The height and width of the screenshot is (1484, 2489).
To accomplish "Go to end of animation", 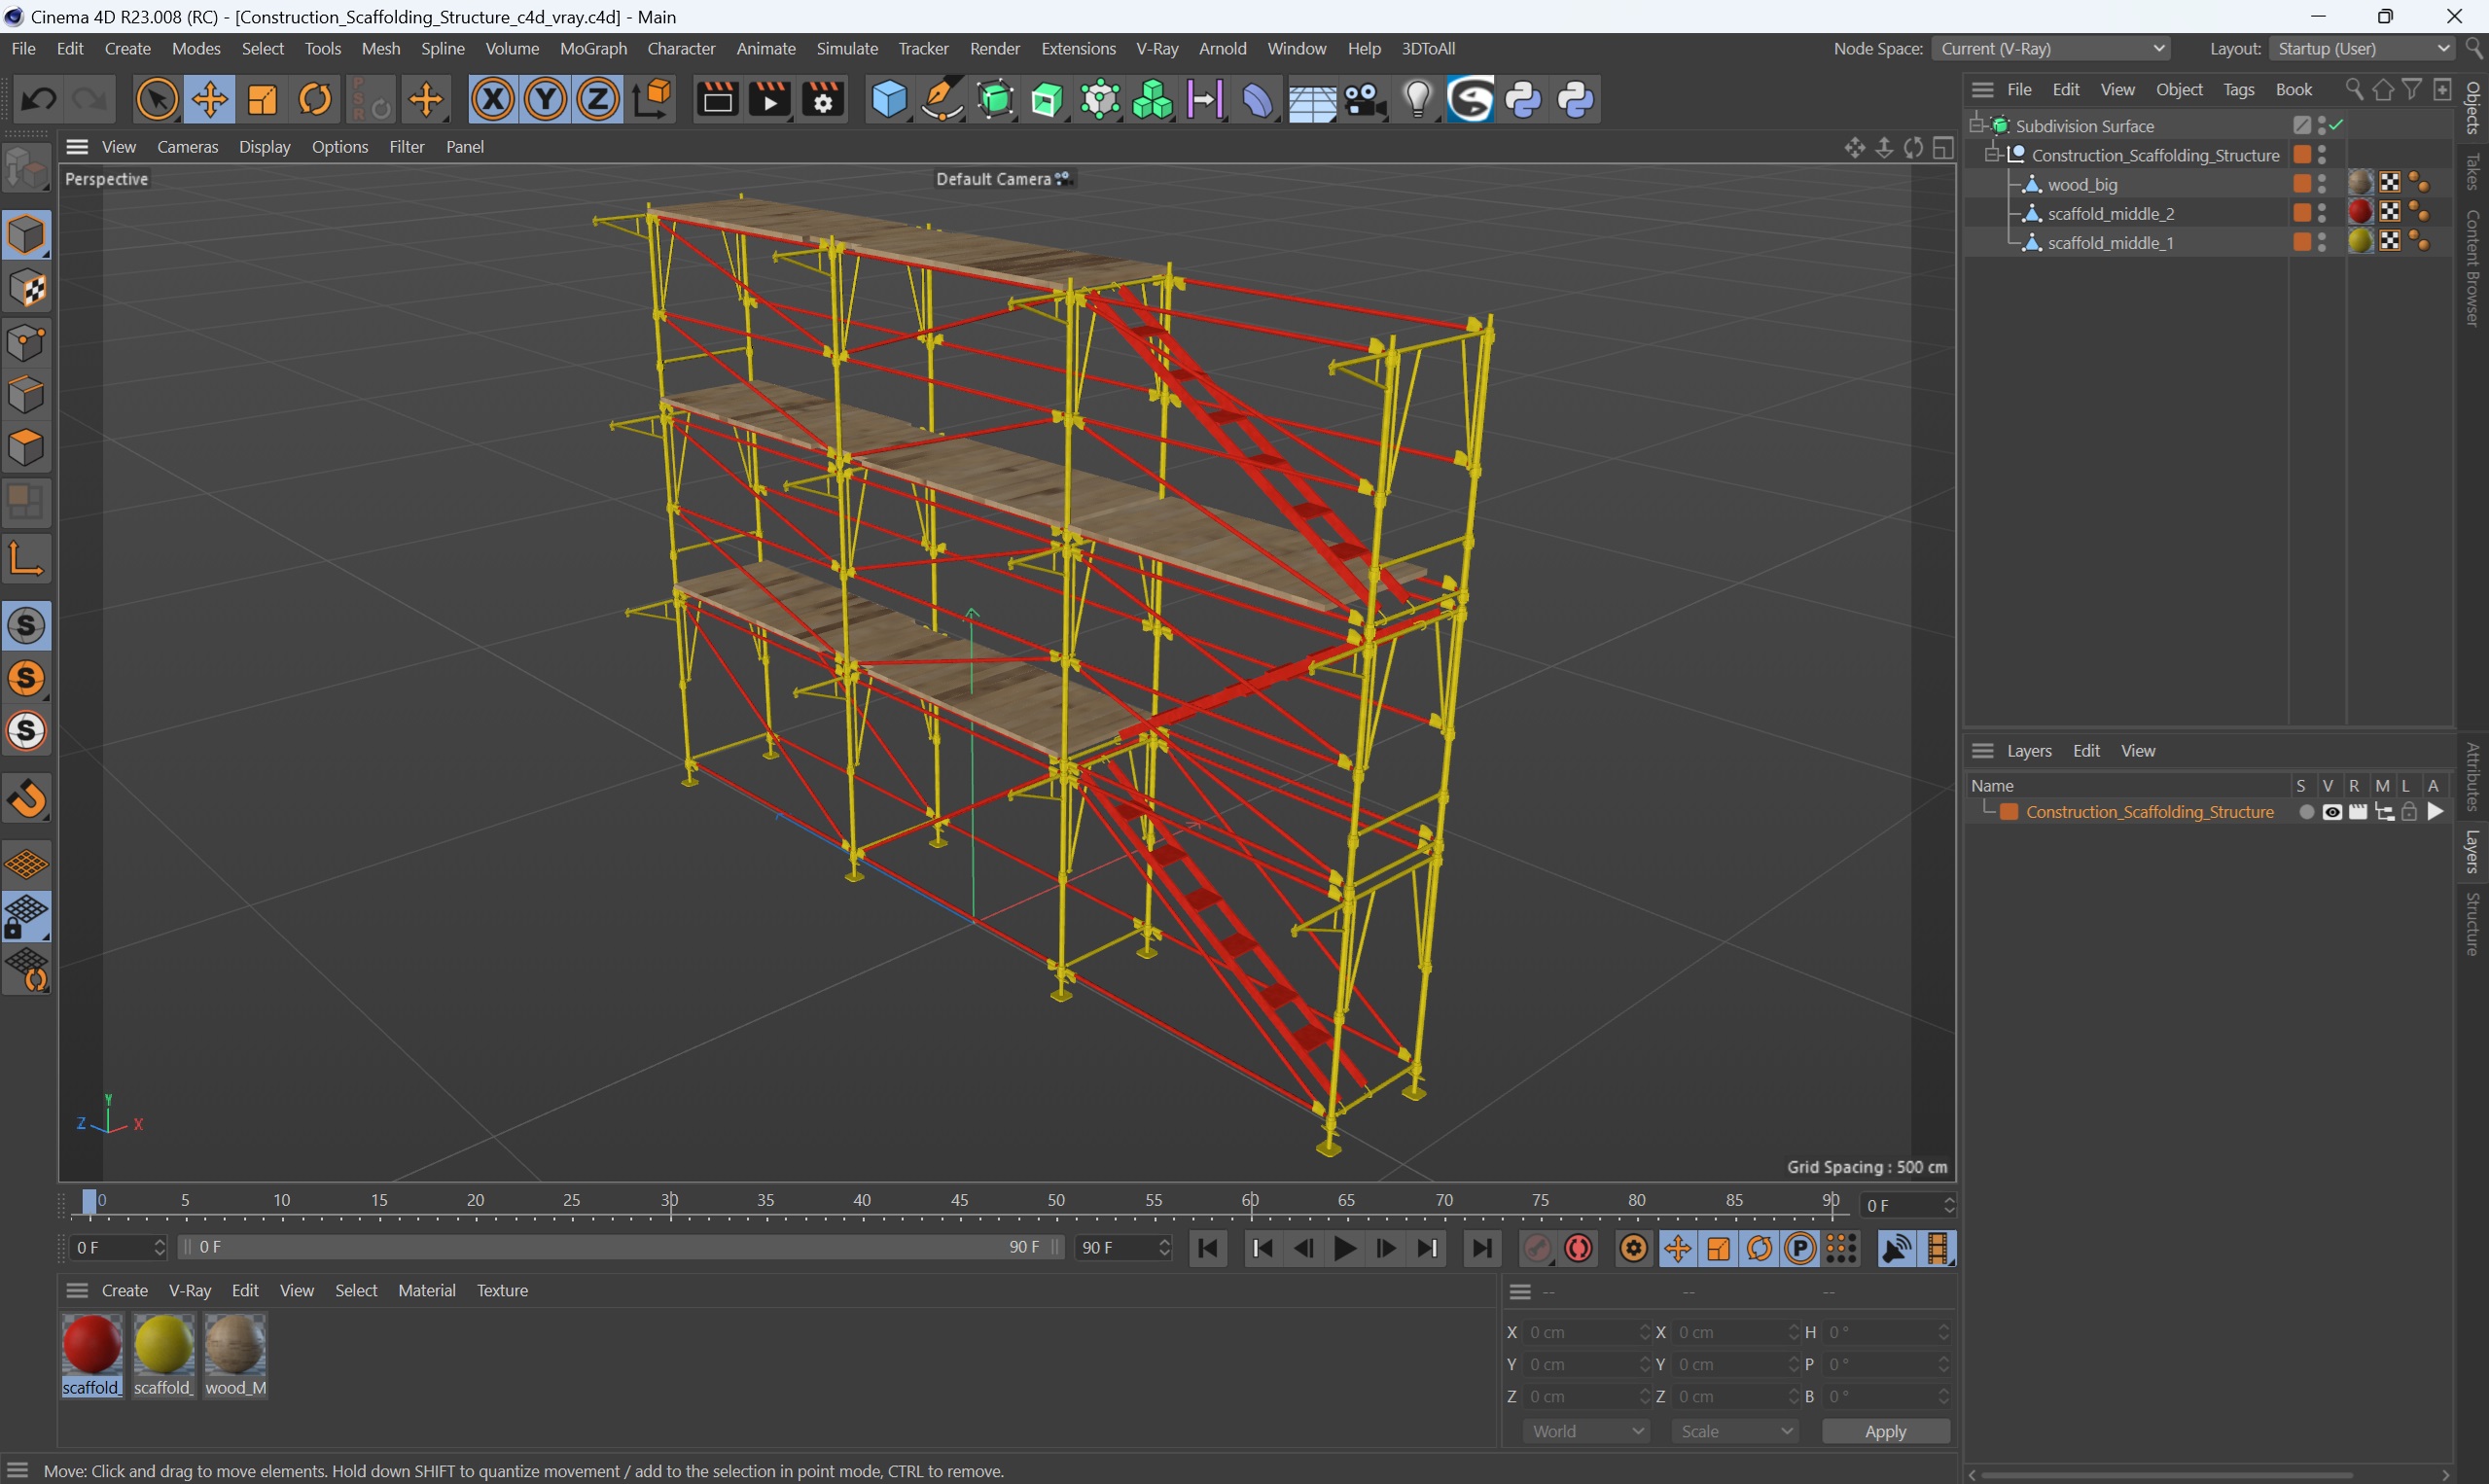I will [1481, 1248].
